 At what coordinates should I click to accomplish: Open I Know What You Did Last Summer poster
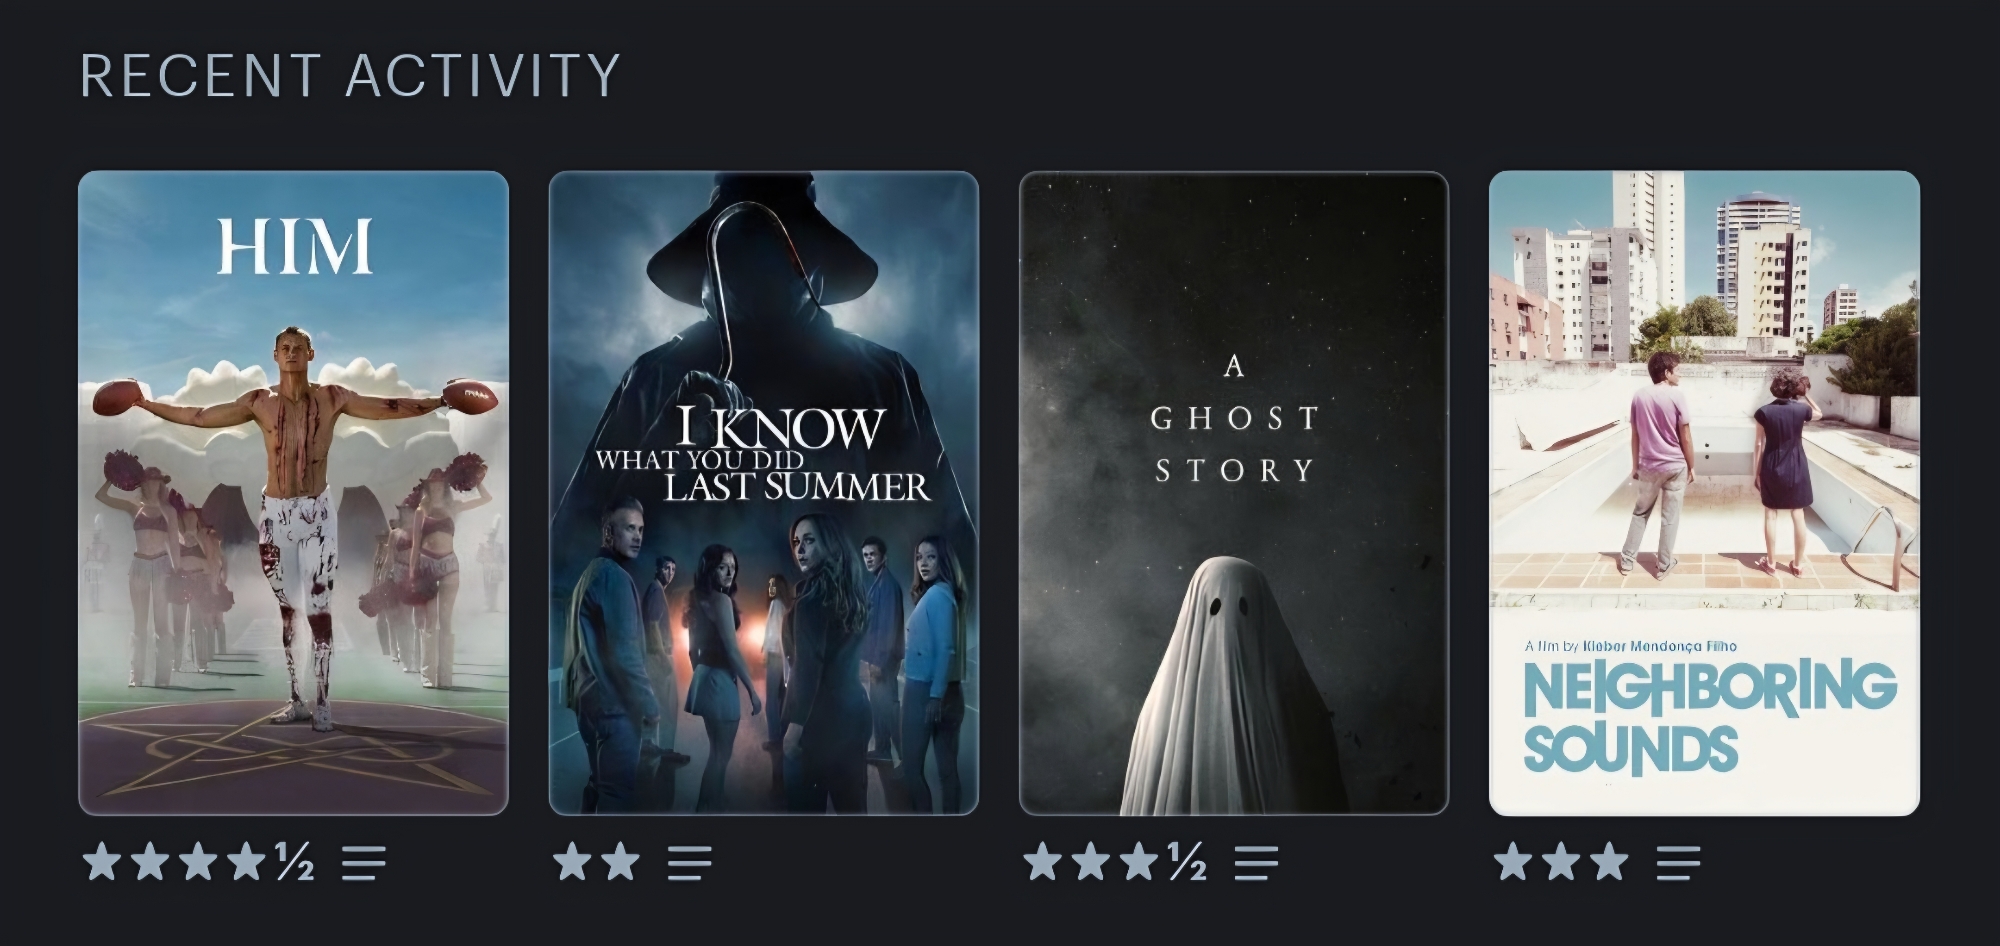[x=764, y=493]
